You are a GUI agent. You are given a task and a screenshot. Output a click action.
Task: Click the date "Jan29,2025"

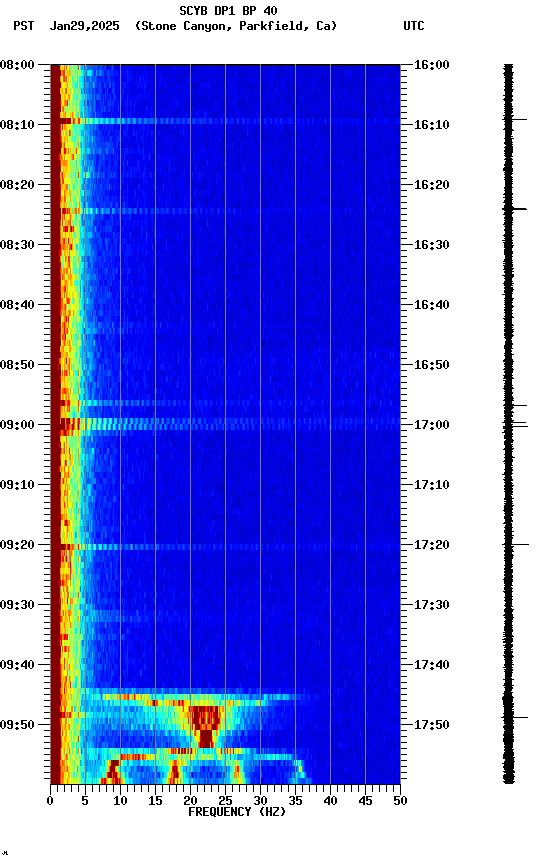84,26
